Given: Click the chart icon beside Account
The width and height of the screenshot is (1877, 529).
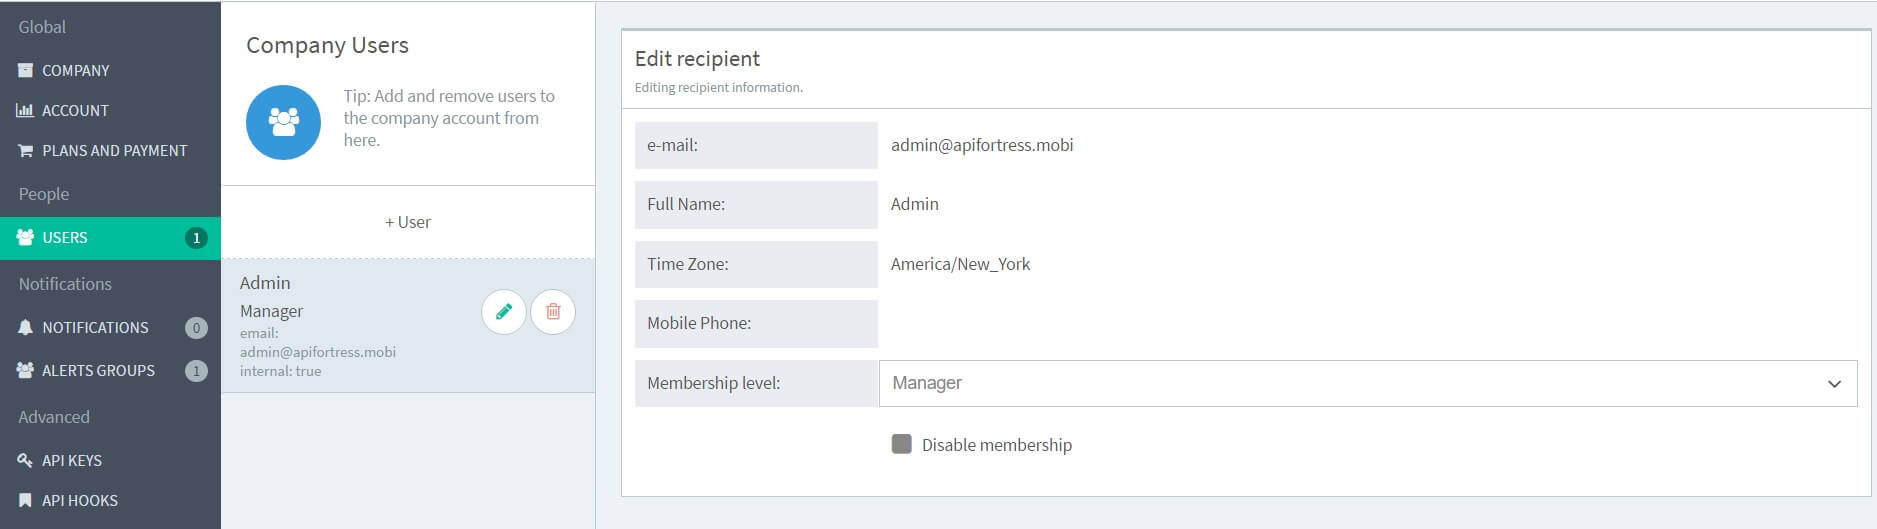Looking at the screenshot, I should pos(25,111).
